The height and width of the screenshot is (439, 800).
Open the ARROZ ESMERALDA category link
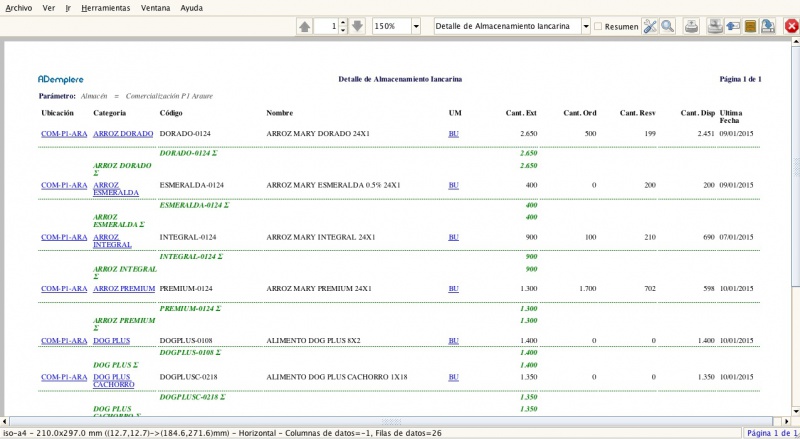(116, 189)
